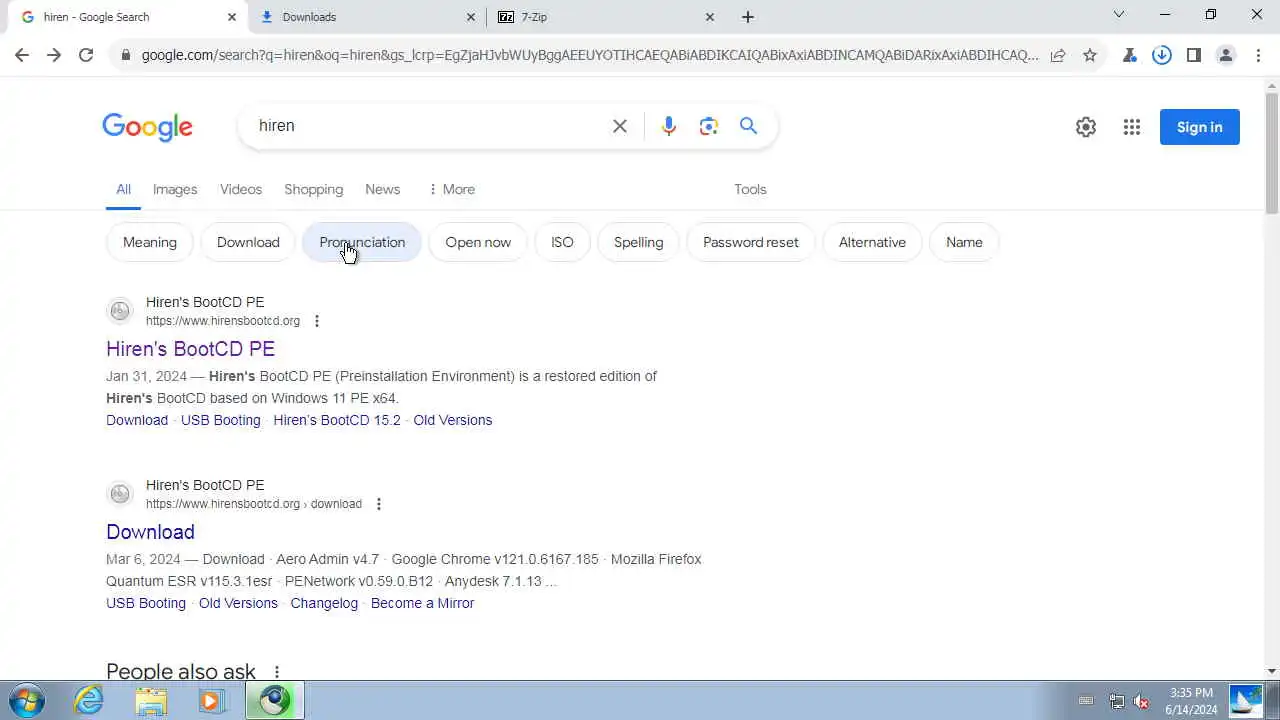Open the Hiren's BootCD 15.2 sitelink
This screenshot has height=720, width=1280.
(336, 420)
